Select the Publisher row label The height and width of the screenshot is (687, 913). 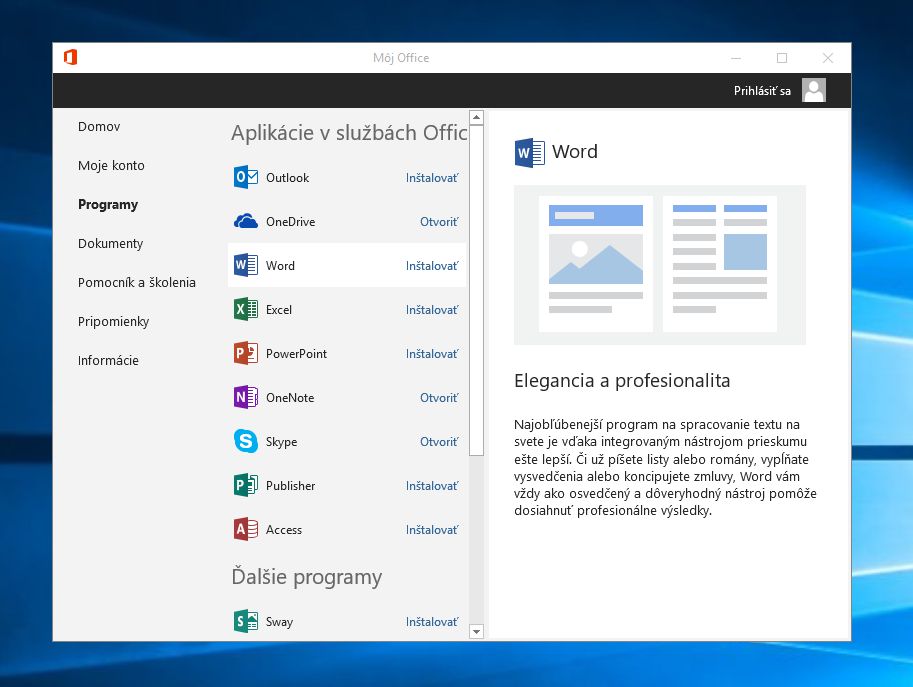click(291, 486)
